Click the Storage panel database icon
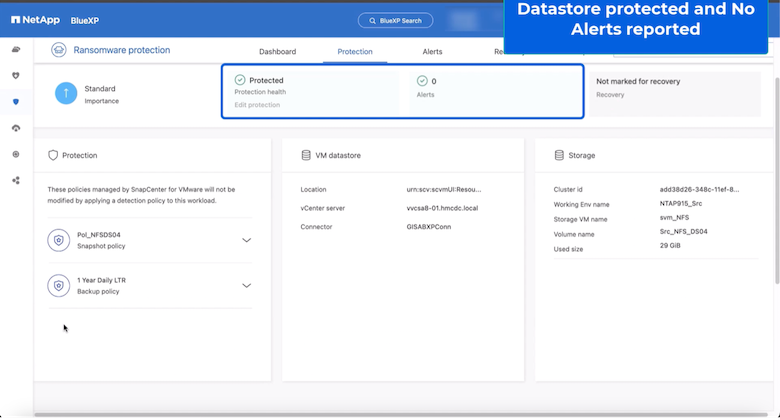The width and height of the screenshot is (780, 420). coord(559,156)
